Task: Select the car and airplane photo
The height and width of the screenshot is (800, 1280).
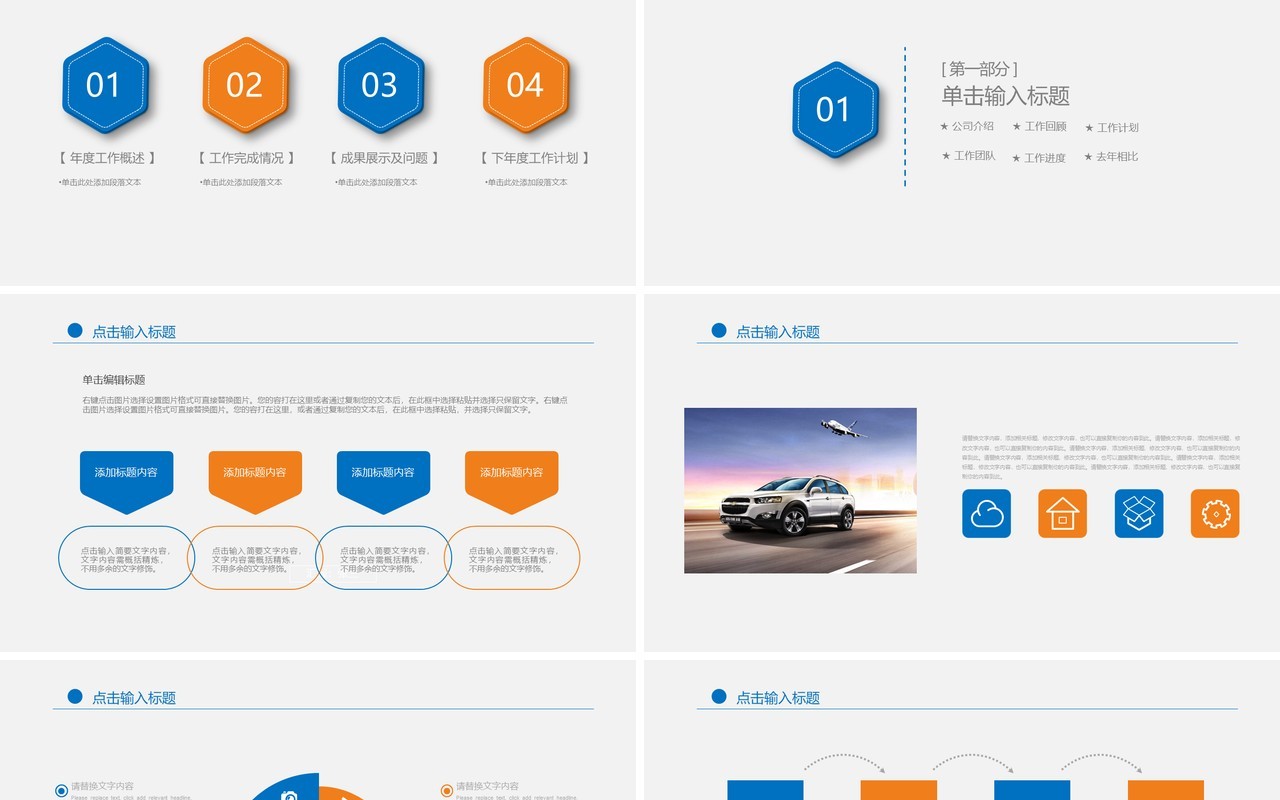Action: point(800,491)
